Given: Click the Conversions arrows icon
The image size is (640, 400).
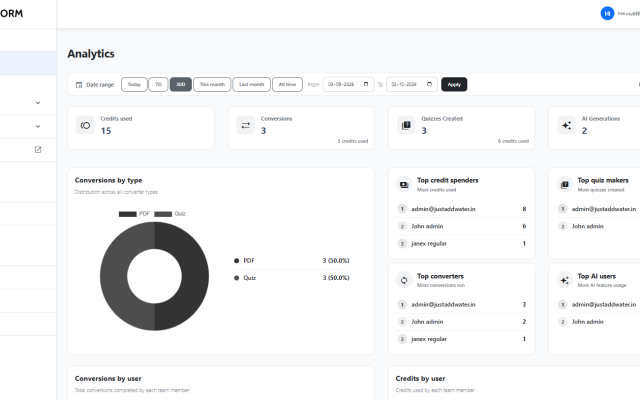Looking at the screenshot, I should tap(245, 125).
